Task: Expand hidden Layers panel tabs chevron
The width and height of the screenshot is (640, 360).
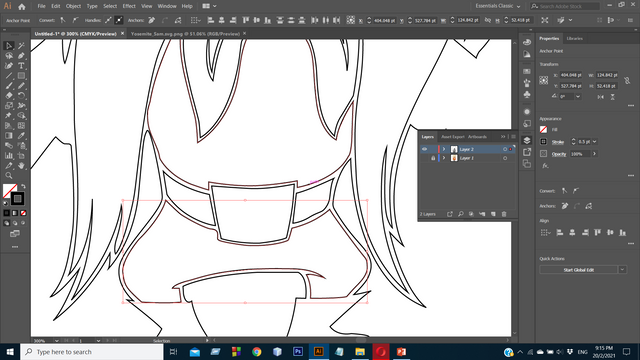Action: 503,137
